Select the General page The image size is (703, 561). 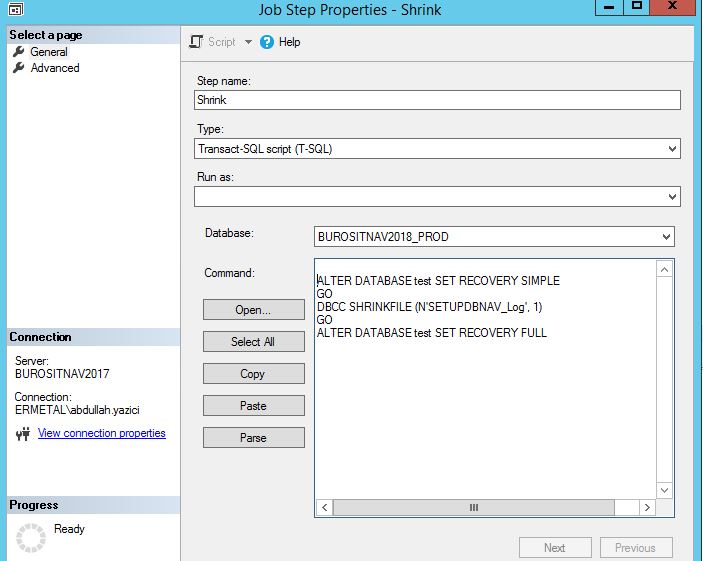pos(48,52)
